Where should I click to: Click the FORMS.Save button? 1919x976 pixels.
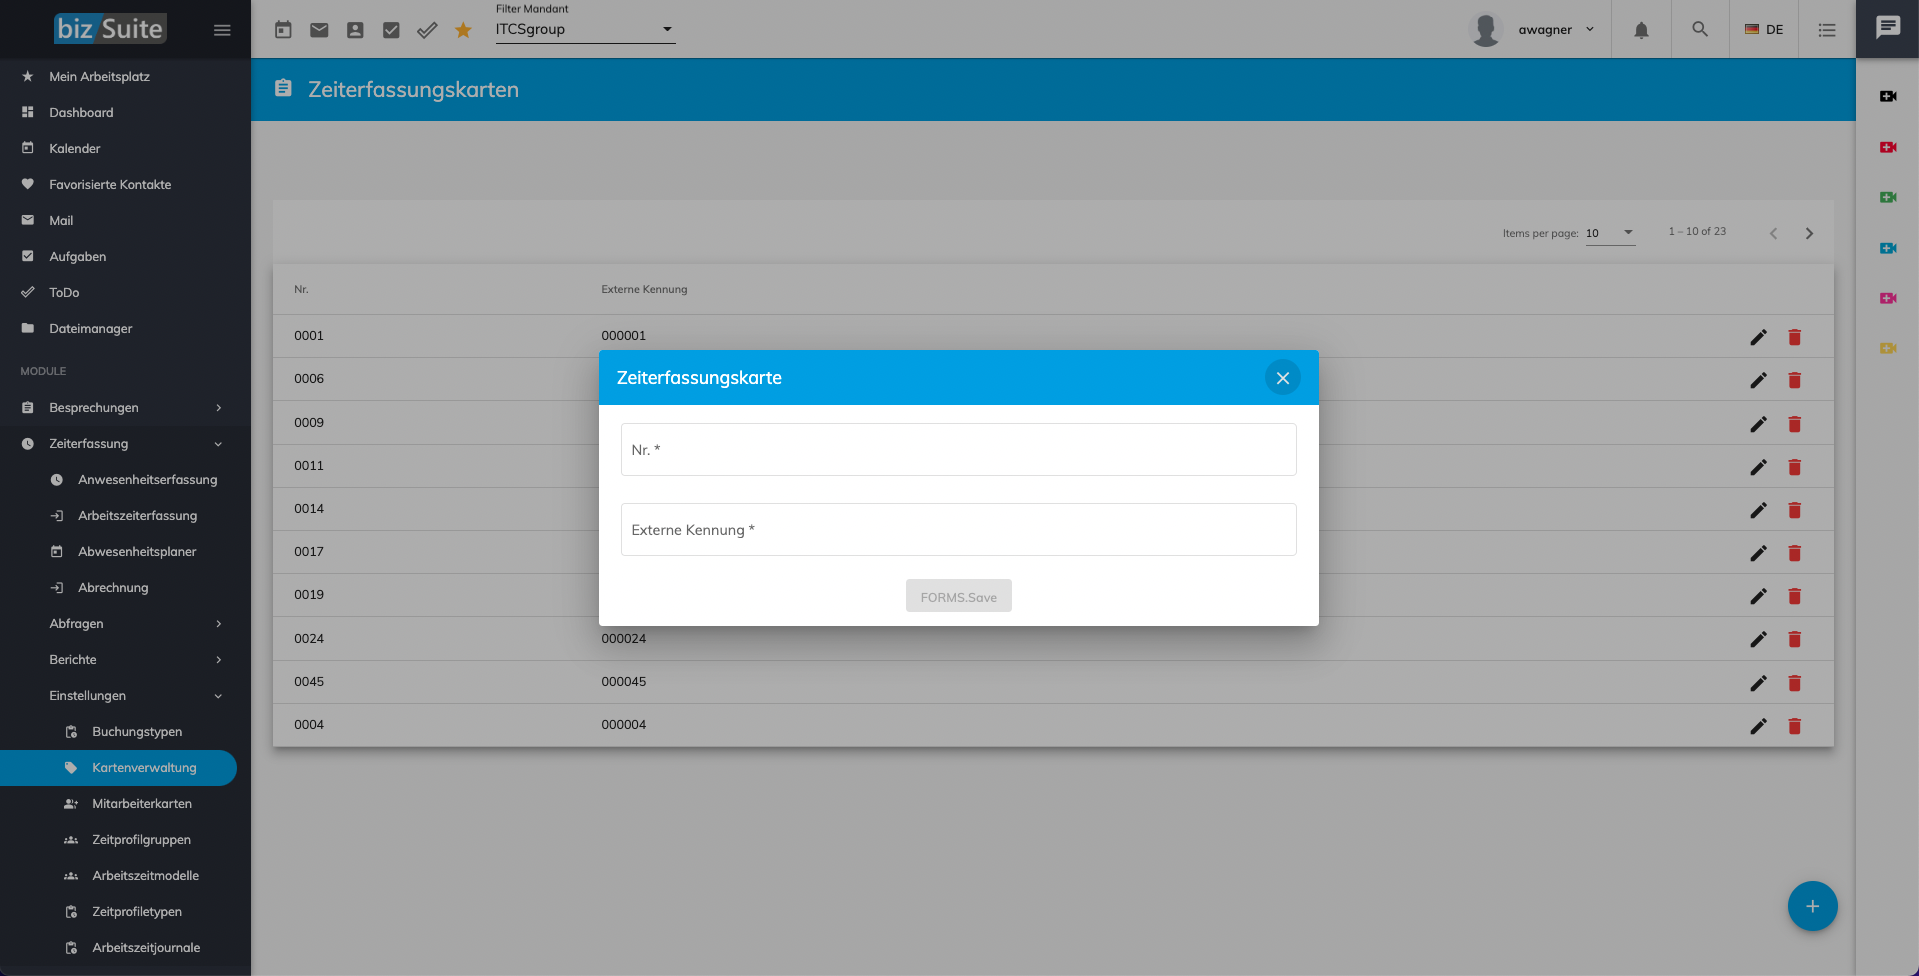958,596
